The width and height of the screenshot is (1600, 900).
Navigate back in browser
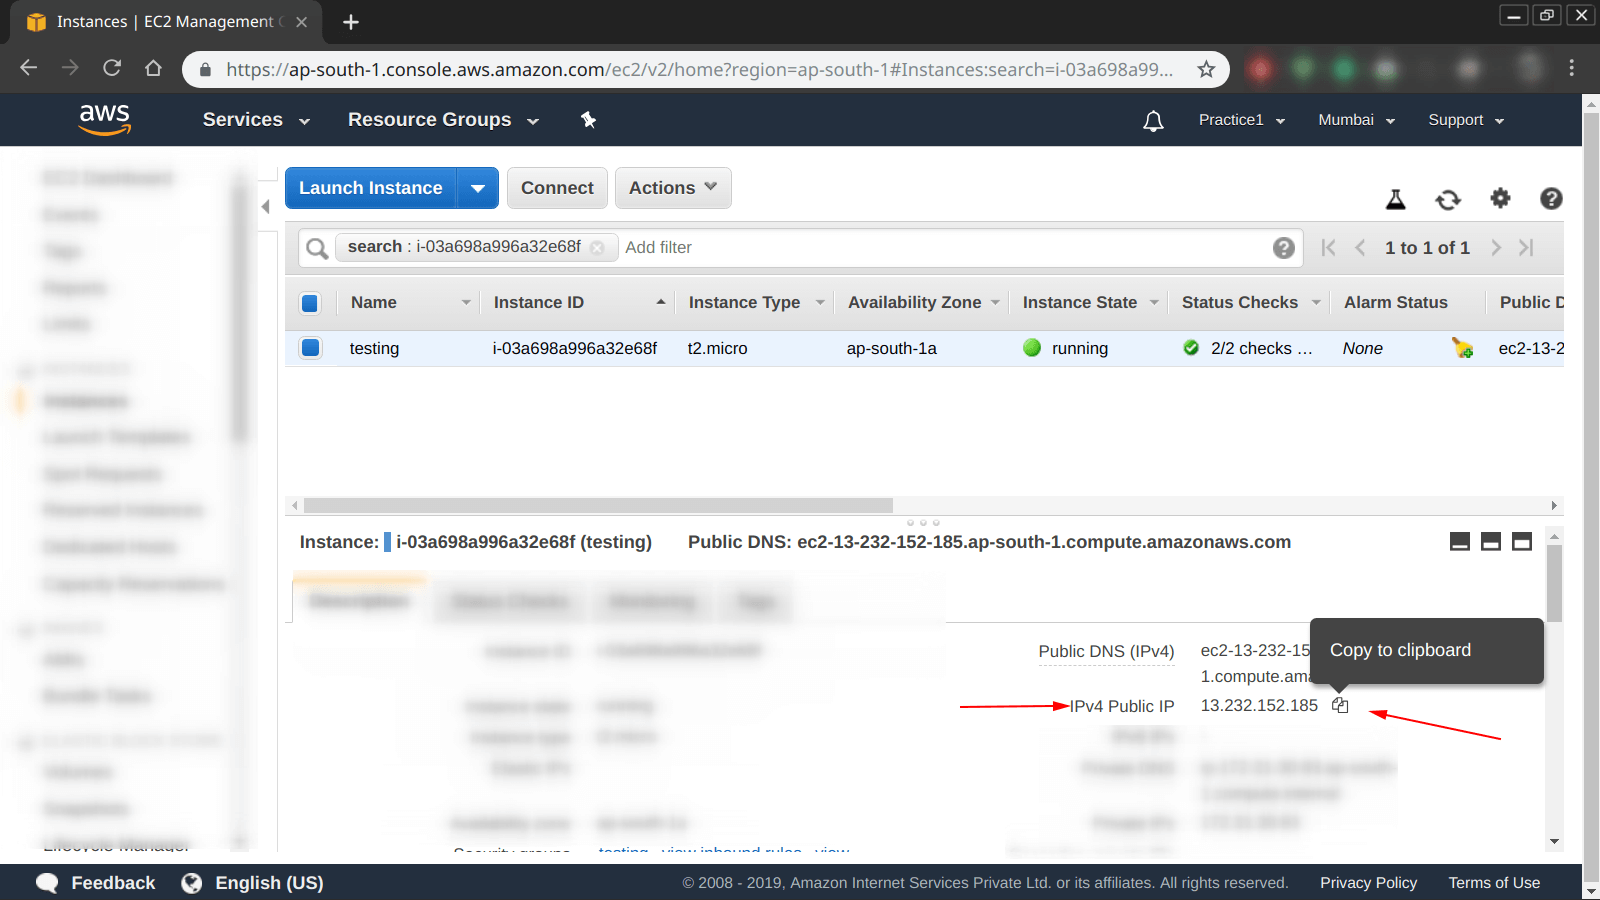tap(29, 68)
